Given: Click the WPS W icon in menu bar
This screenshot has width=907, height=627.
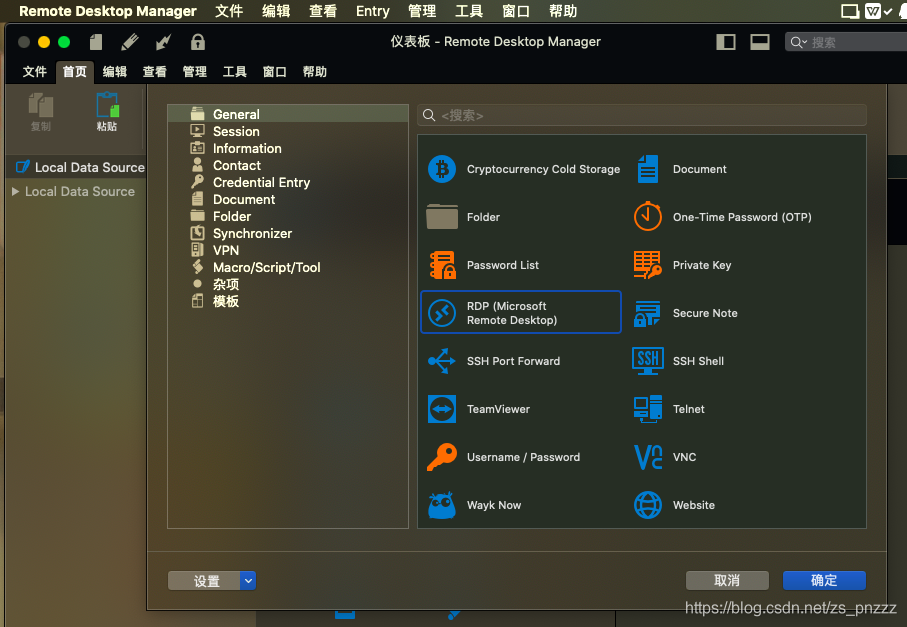Looking at the screenshot, I should tap(873, 11).
